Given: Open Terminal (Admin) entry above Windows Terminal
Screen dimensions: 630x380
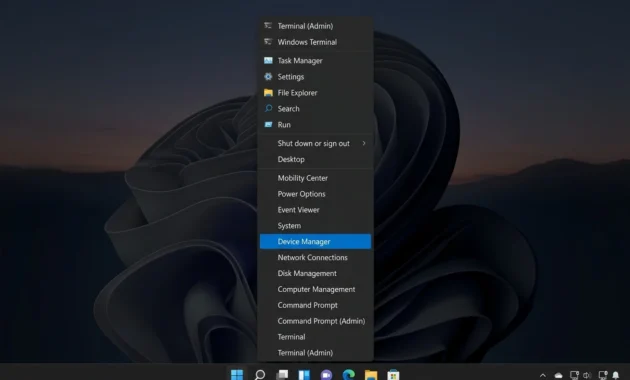Looking at the screenshot, I should tap(315, 26).
